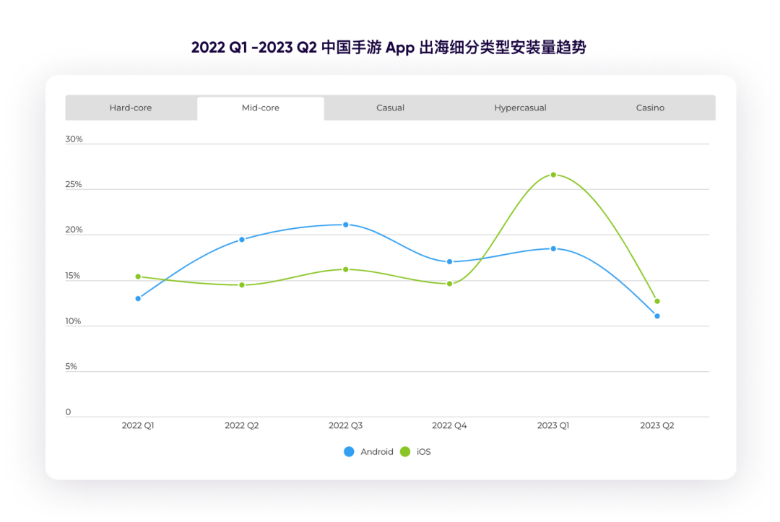Viewport: 780px width, 522px height.
Task: Click the 2023 Q1 axis label
Action: point(553,426)
